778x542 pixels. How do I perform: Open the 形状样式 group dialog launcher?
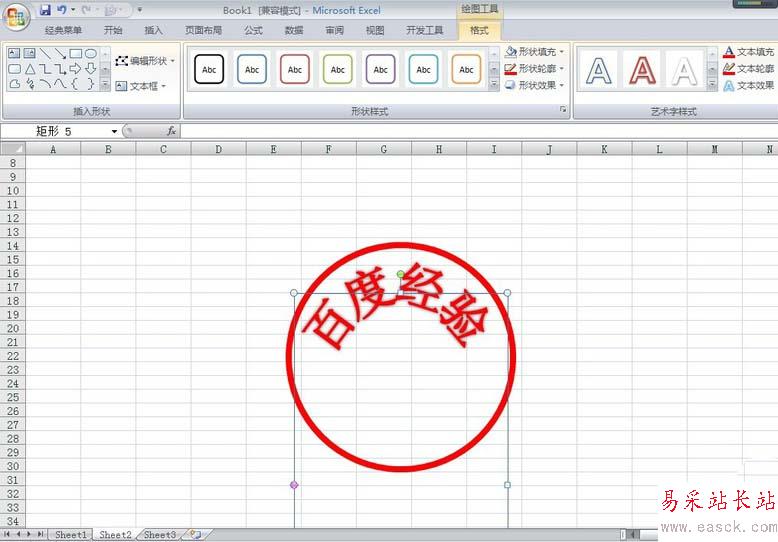[x=563, y=109]
